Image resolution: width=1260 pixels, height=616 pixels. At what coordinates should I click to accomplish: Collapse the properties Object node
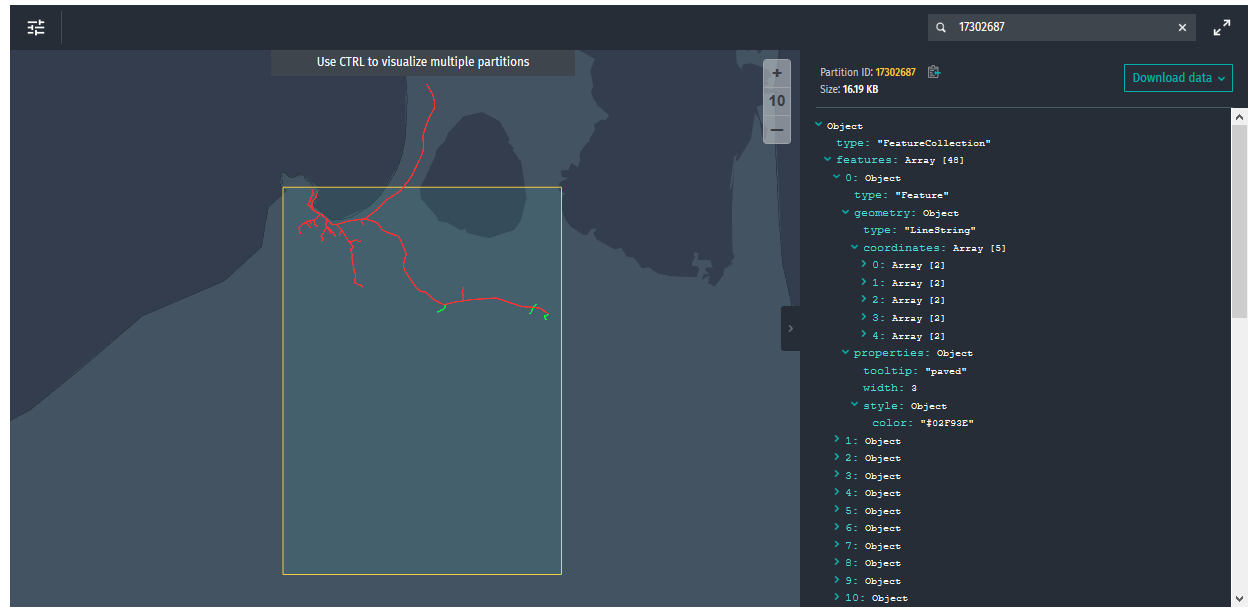846,353
